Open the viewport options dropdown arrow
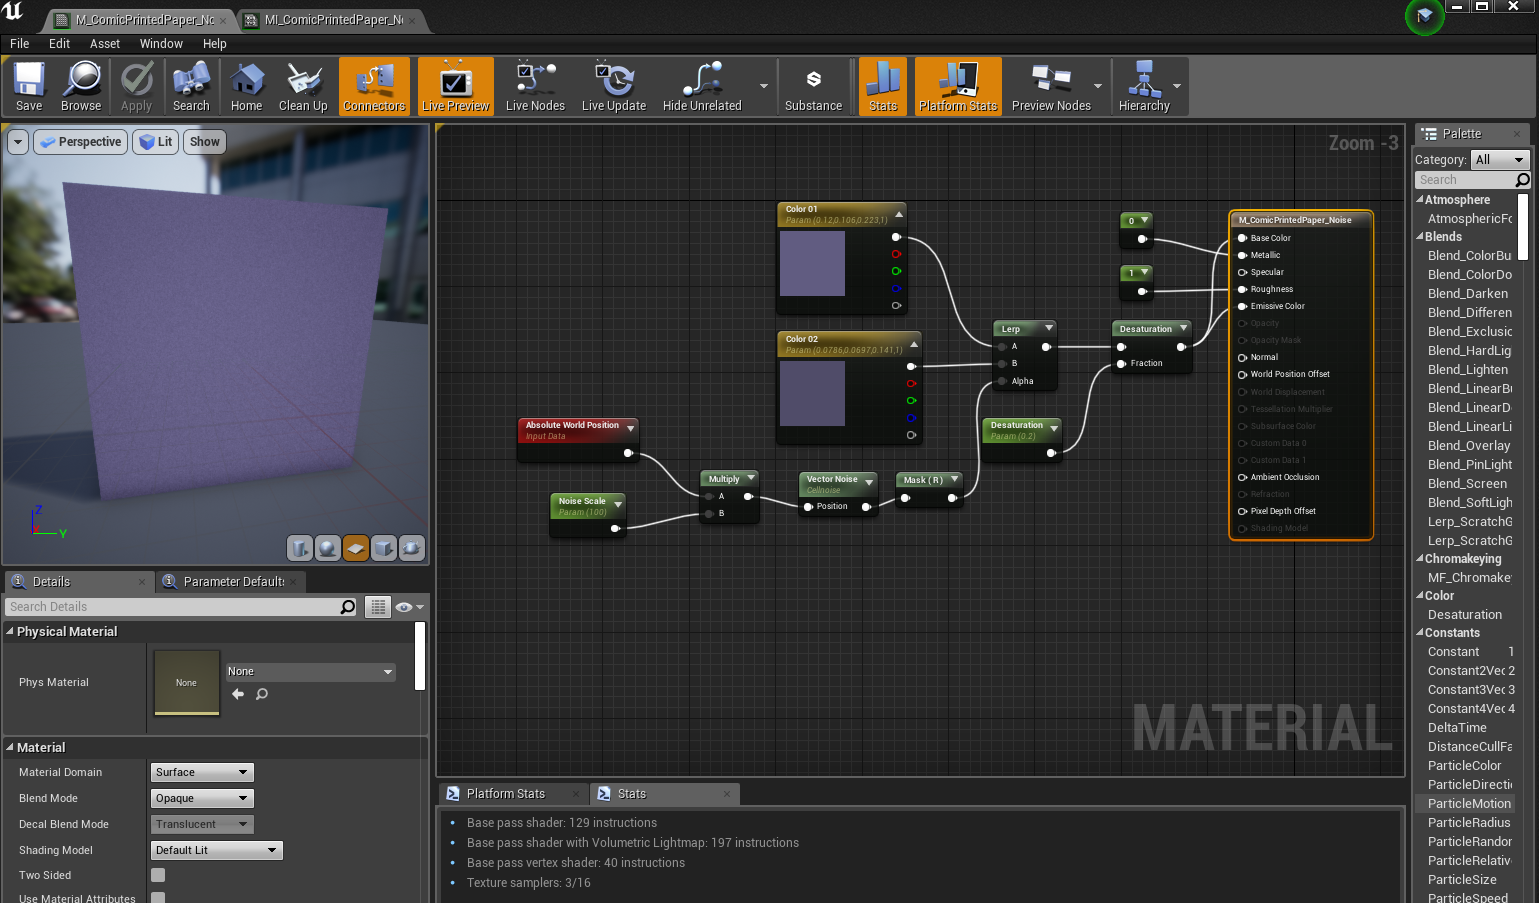Viewport: 1539px width, 903px height. [18, 142]
